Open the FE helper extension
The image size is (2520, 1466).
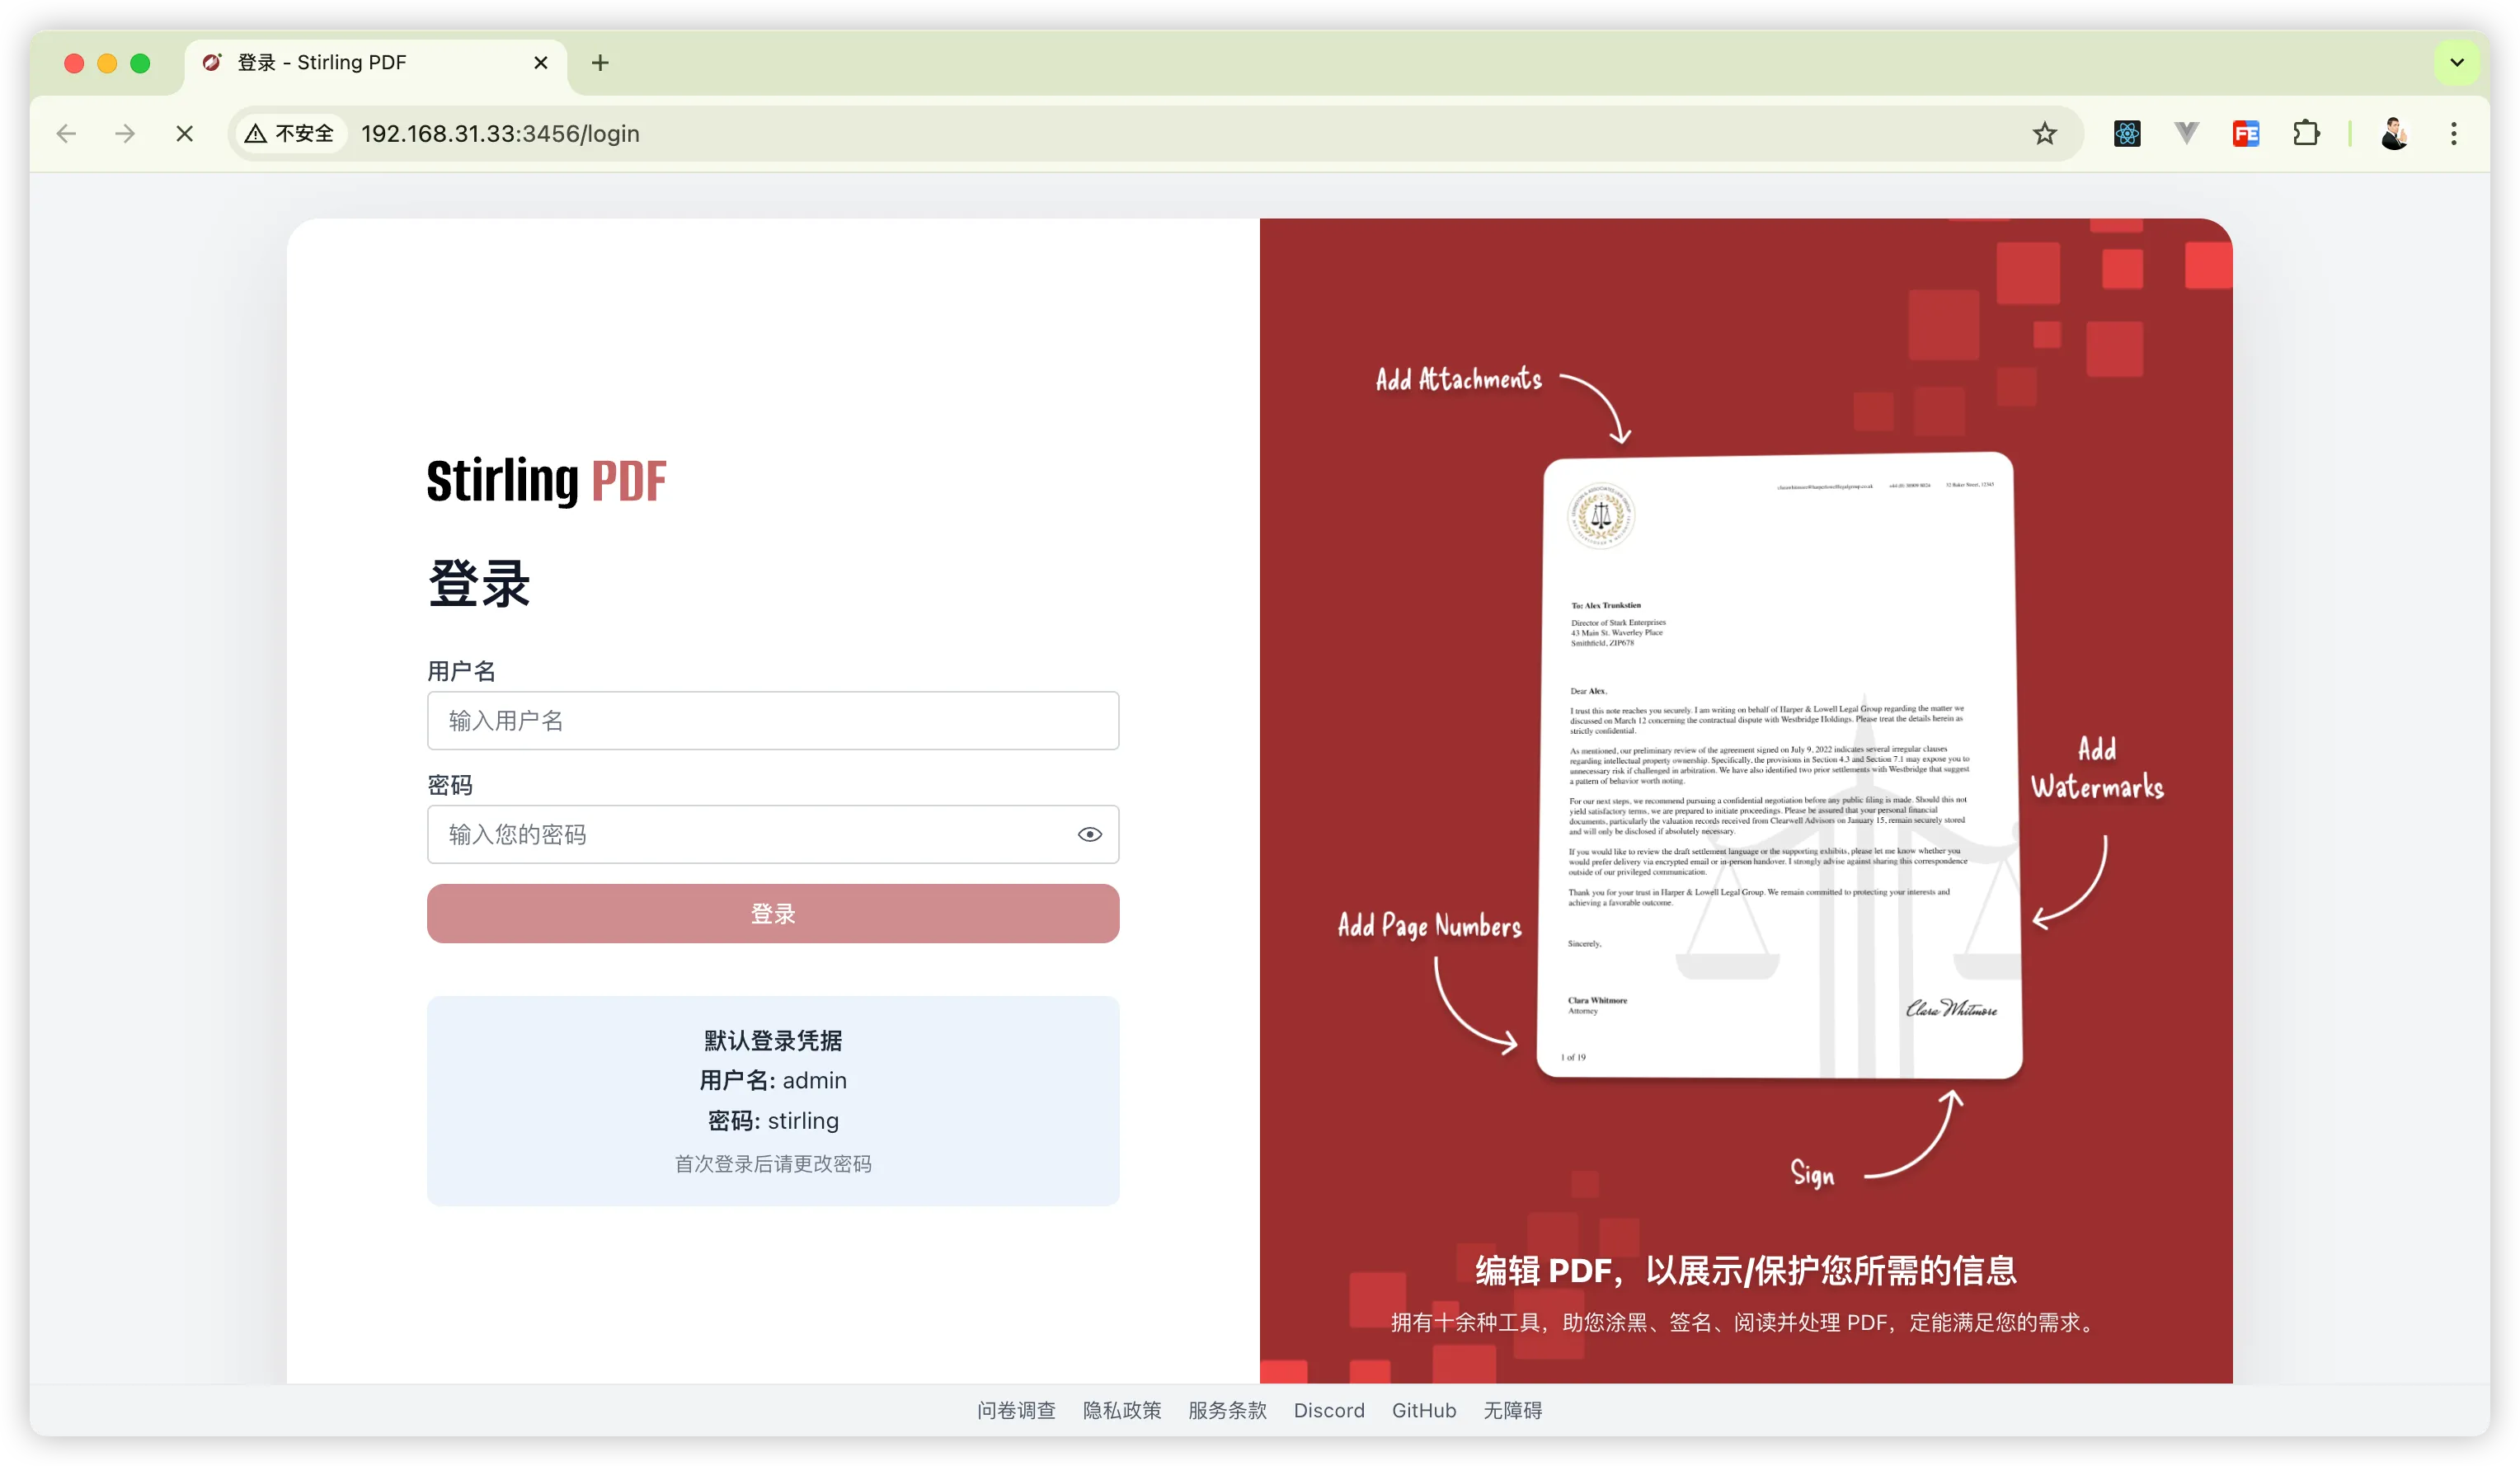(x=2246, y=134)
